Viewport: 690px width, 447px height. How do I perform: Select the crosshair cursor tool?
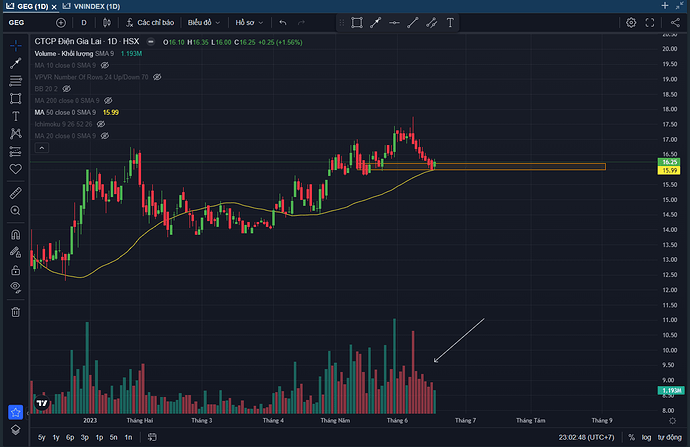click(16, 45)
